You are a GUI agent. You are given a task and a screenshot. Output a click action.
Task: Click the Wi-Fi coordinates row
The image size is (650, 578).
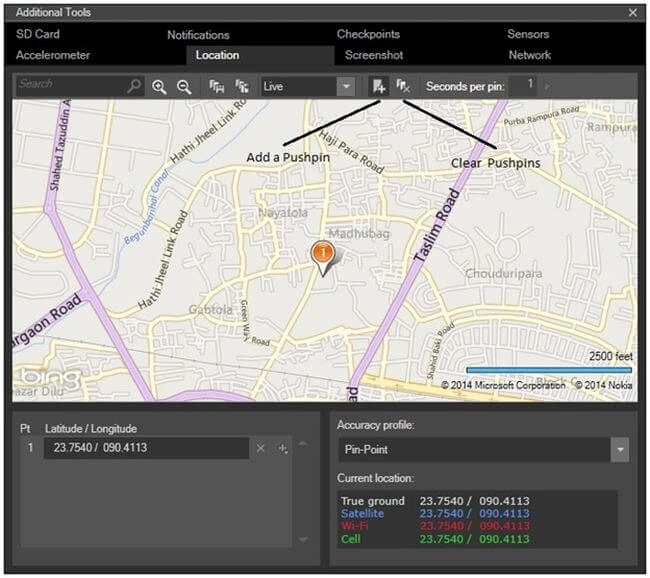click(435, 527)
